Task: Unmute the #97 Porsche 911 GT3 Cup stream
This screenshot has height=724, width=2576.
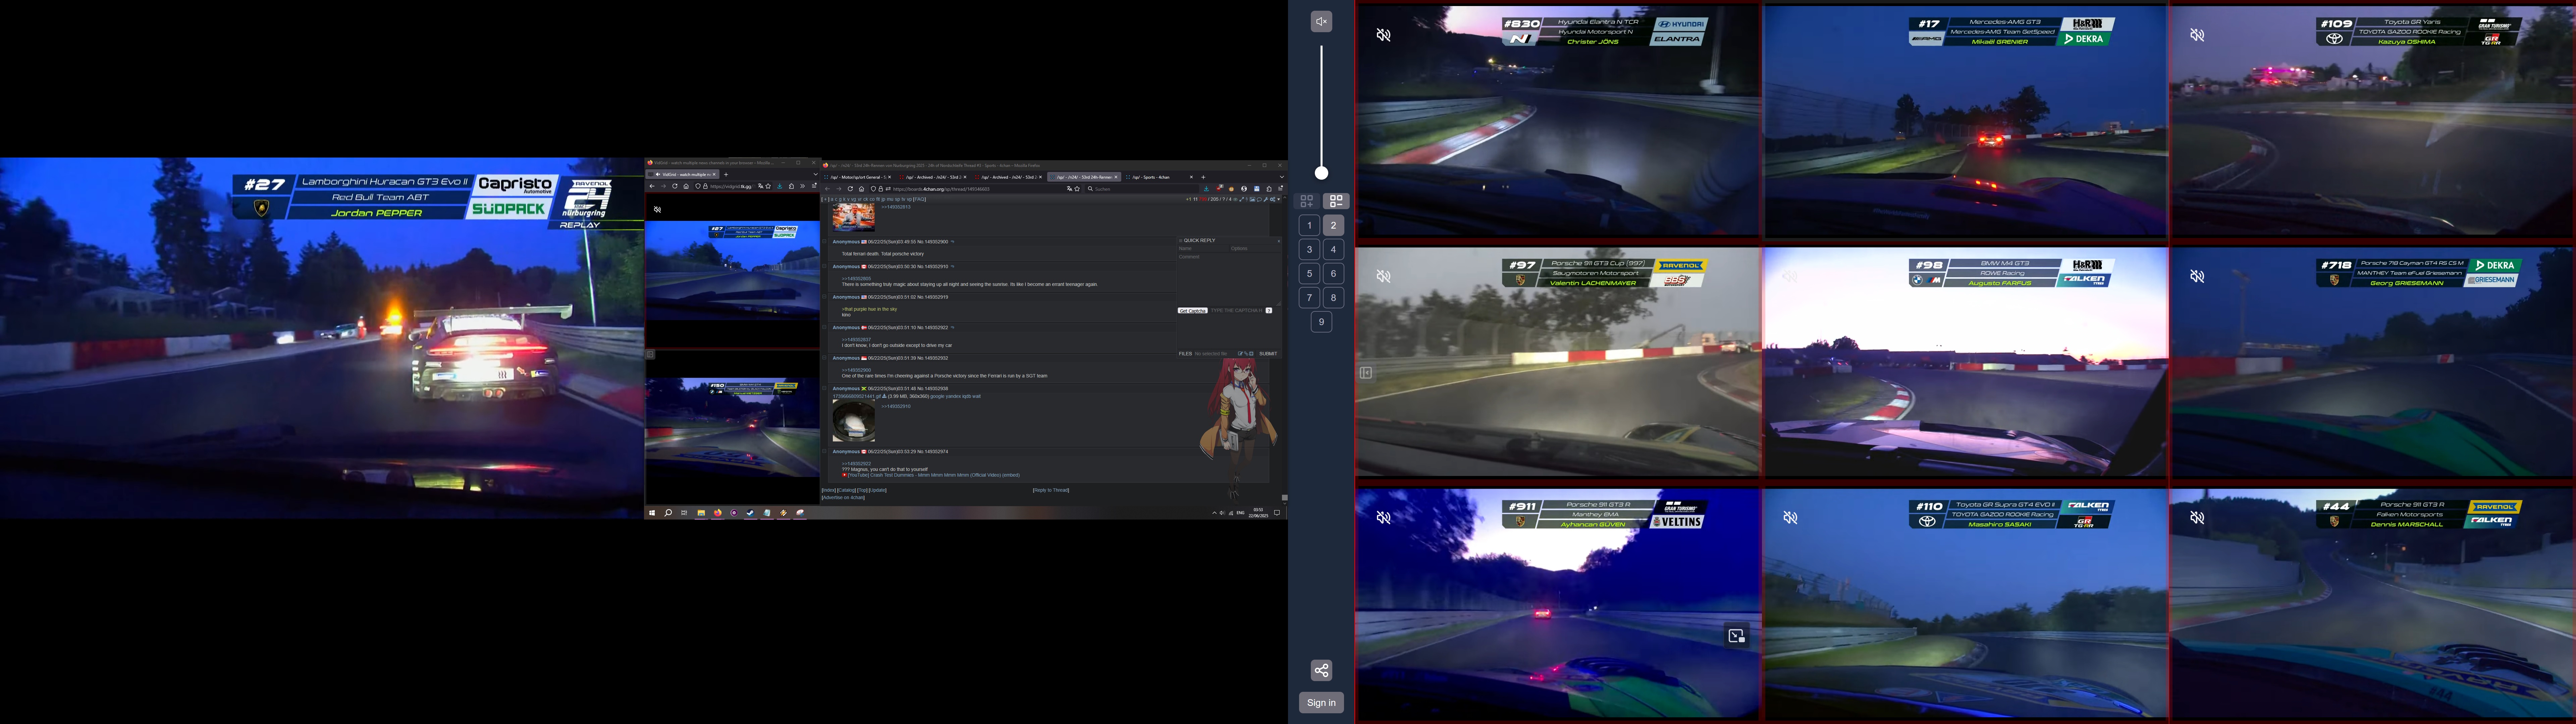Action: [x=1384, y=276]
